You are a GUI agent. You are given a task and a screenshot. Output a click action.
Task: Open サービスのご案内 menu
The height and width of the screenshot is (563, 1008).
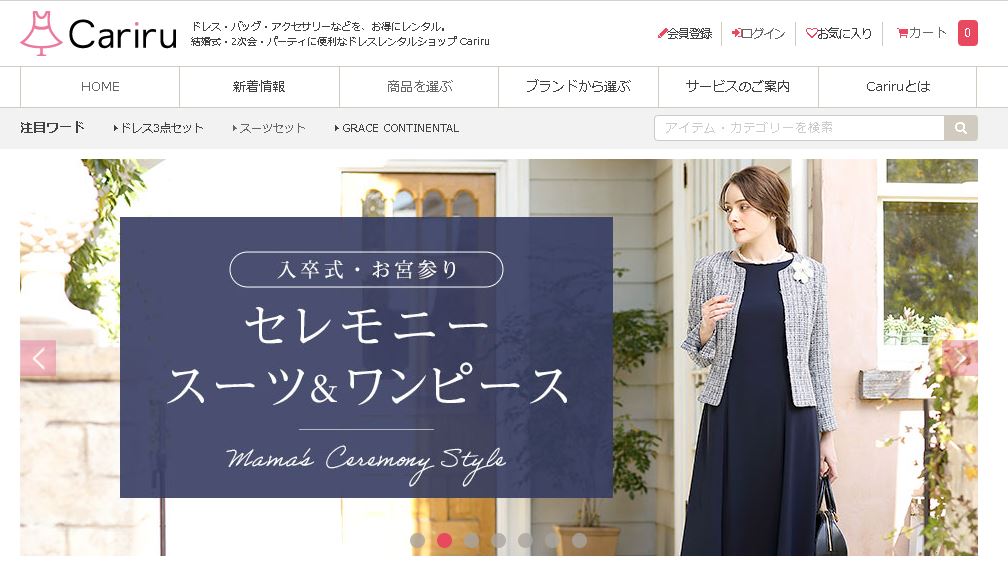pyautogui.click(x=738, y=87)
